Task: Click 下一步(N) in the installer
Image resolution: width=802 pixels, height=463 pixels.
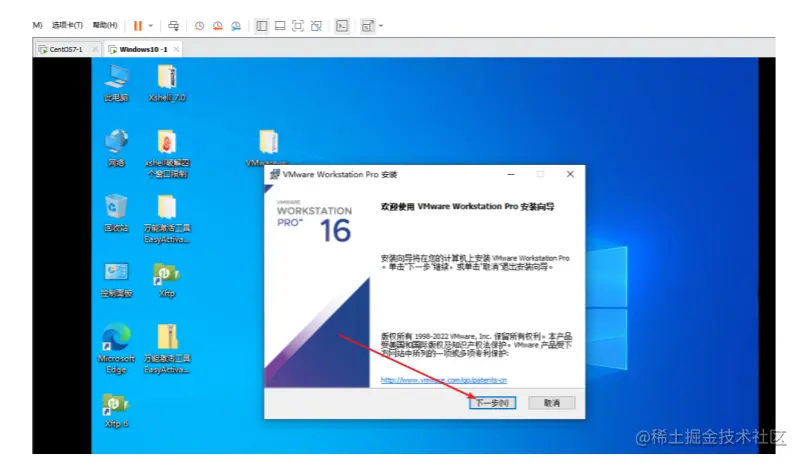Action: 492,403
